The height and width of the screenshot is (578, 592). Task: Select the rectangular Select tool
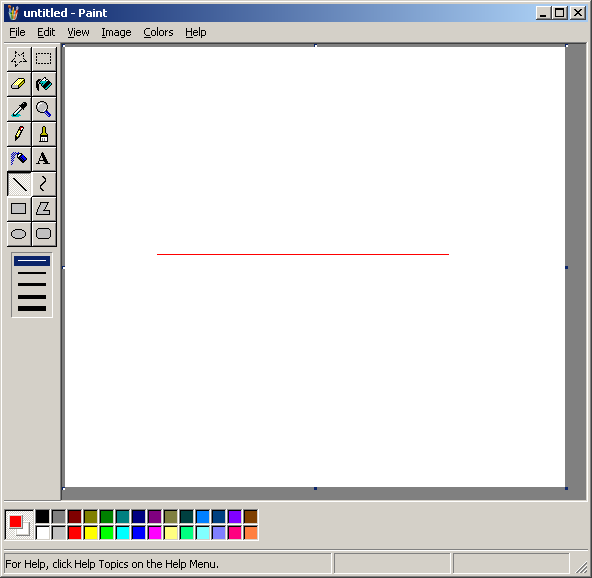click(44, 59)
